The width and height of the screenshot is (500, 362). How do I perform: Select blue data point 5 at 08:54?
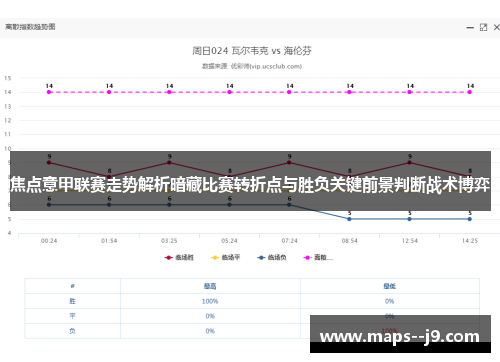coord(349,219)
